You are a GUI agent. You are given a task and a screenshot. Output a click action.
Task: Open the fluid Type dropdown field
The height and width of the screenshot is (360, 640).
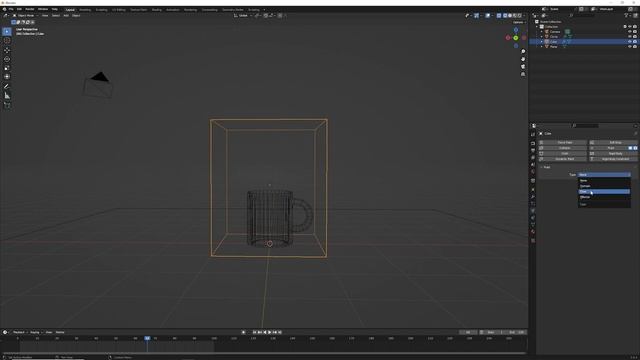point(604,175)
